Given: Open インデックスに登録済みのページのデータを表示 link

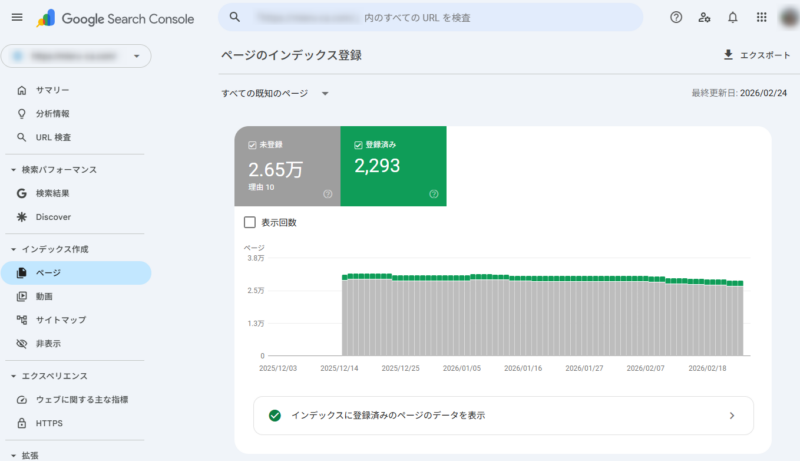Looking at the screenshot, I should pyautogui.click(x=502, y=415).
